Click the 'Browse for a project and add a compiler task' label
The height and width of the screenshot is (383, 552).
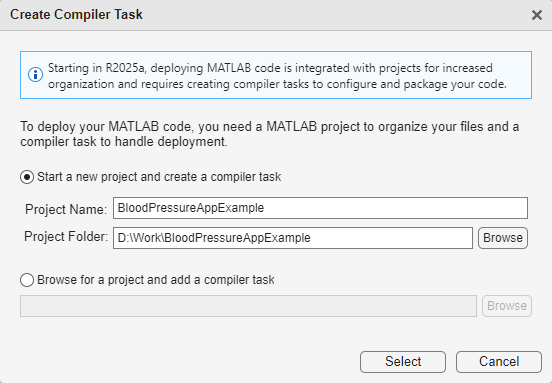[x=156, y=280]
